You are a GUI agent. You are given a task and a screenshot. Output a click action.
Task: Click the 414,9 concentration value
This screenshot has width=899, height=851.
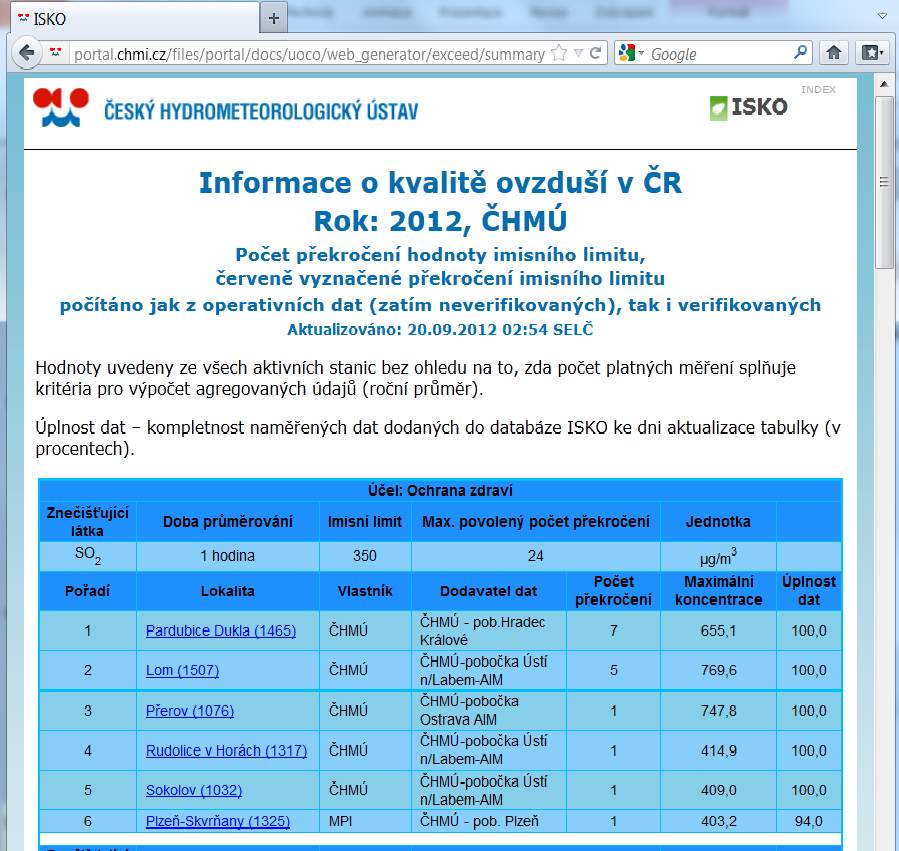coord(718,751)
